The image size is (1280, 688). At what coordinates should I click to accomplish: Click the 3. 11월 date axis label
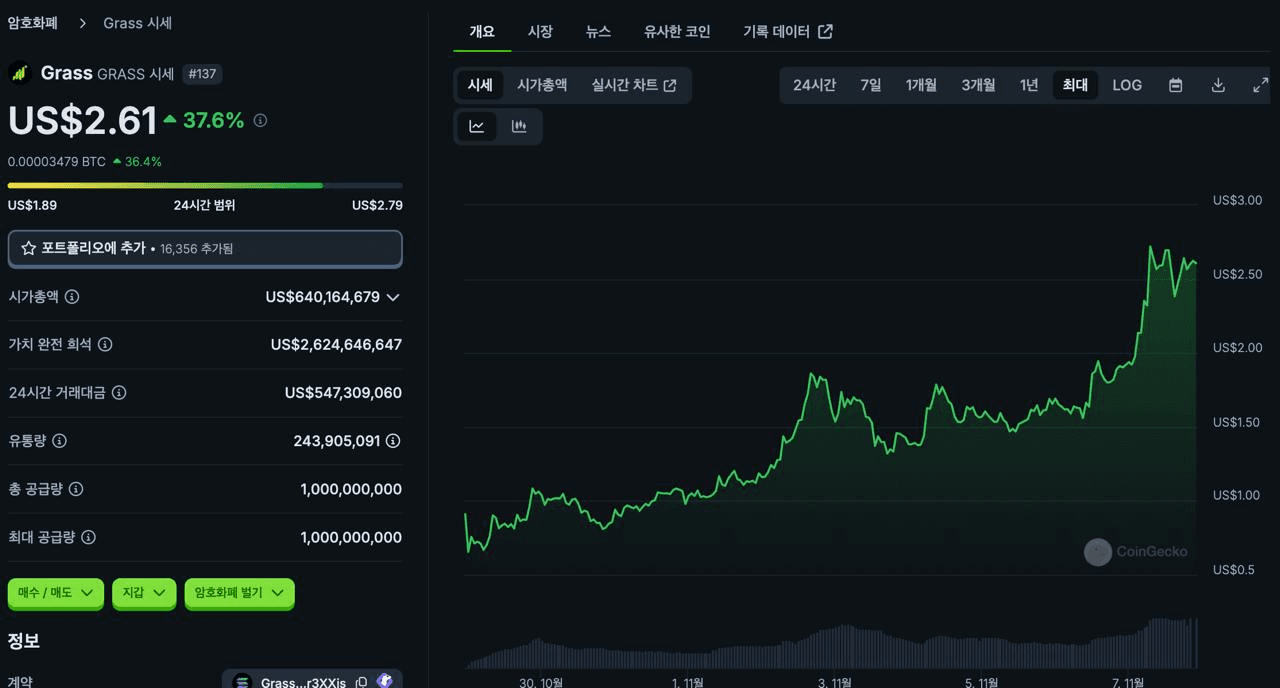(x=835, y=682)
